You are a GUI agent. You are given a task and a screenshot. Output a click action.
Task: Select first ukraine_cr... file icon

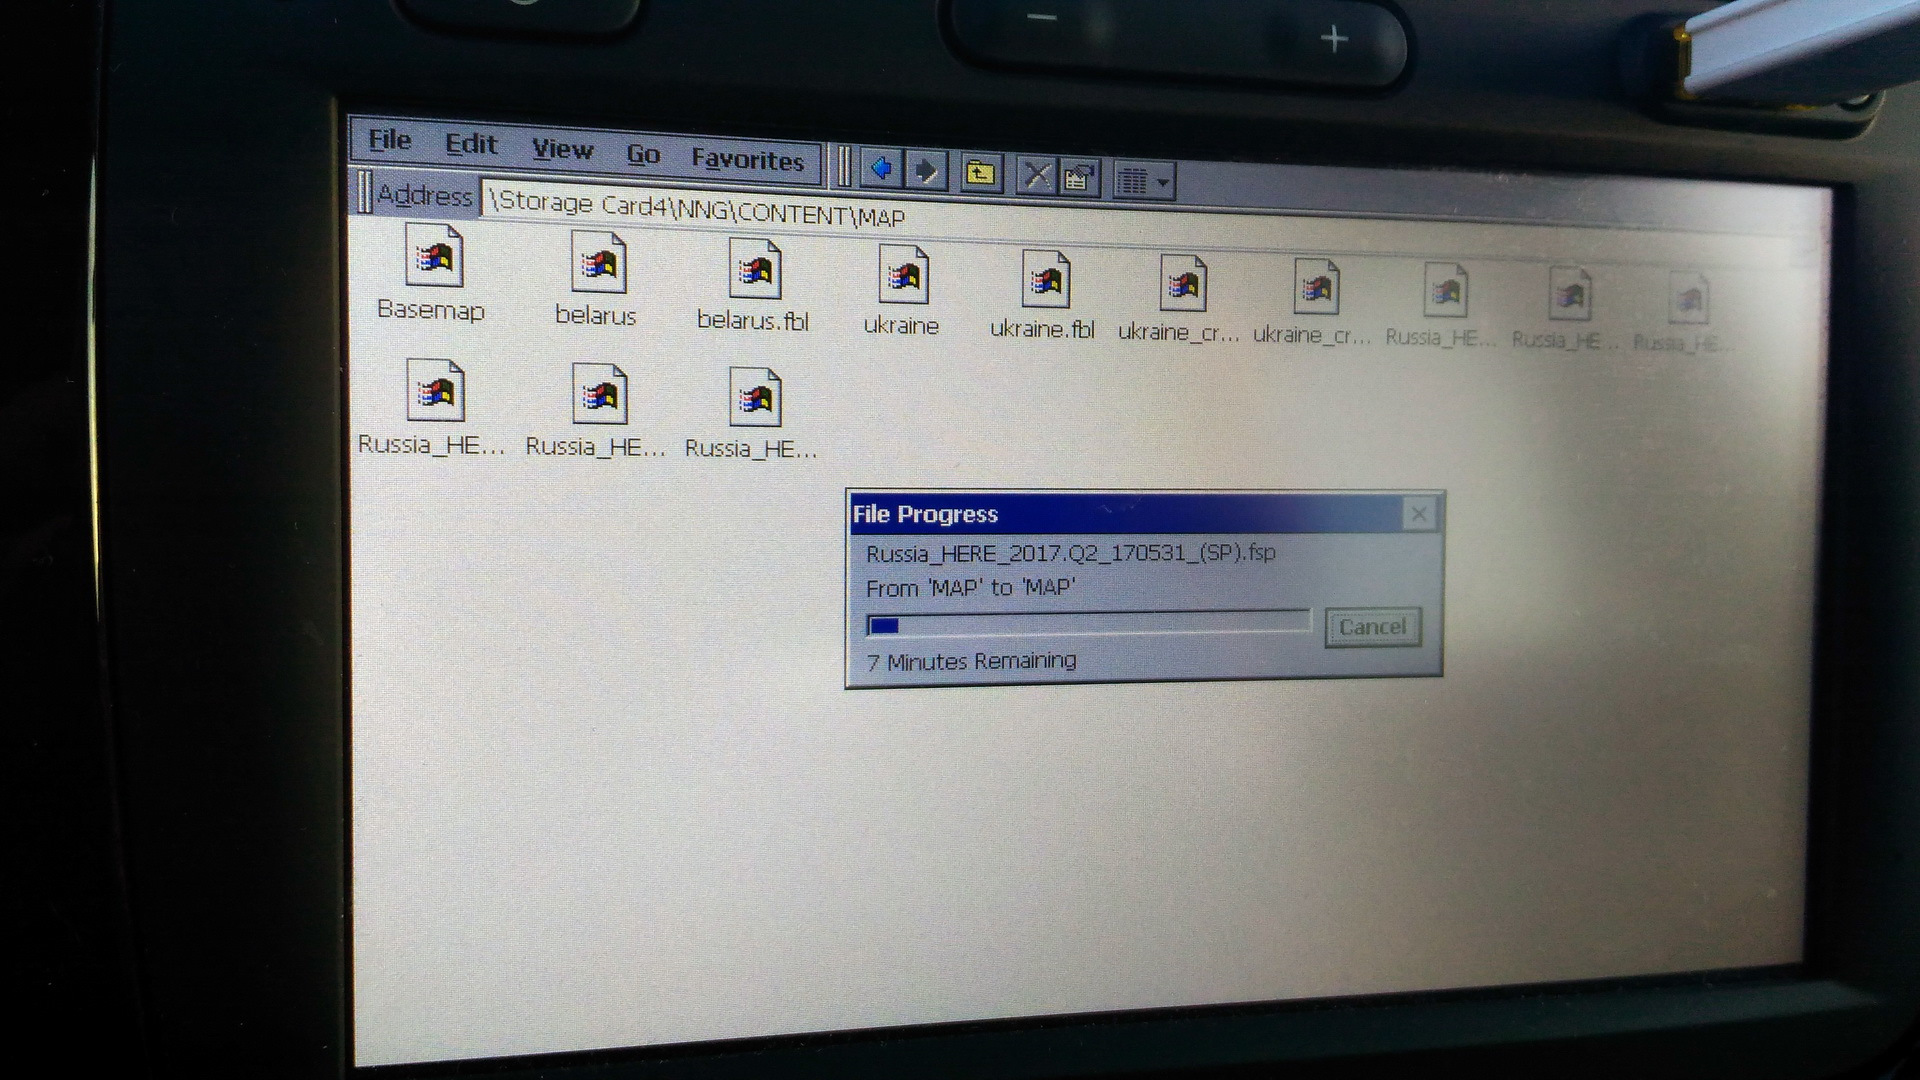1182,284
